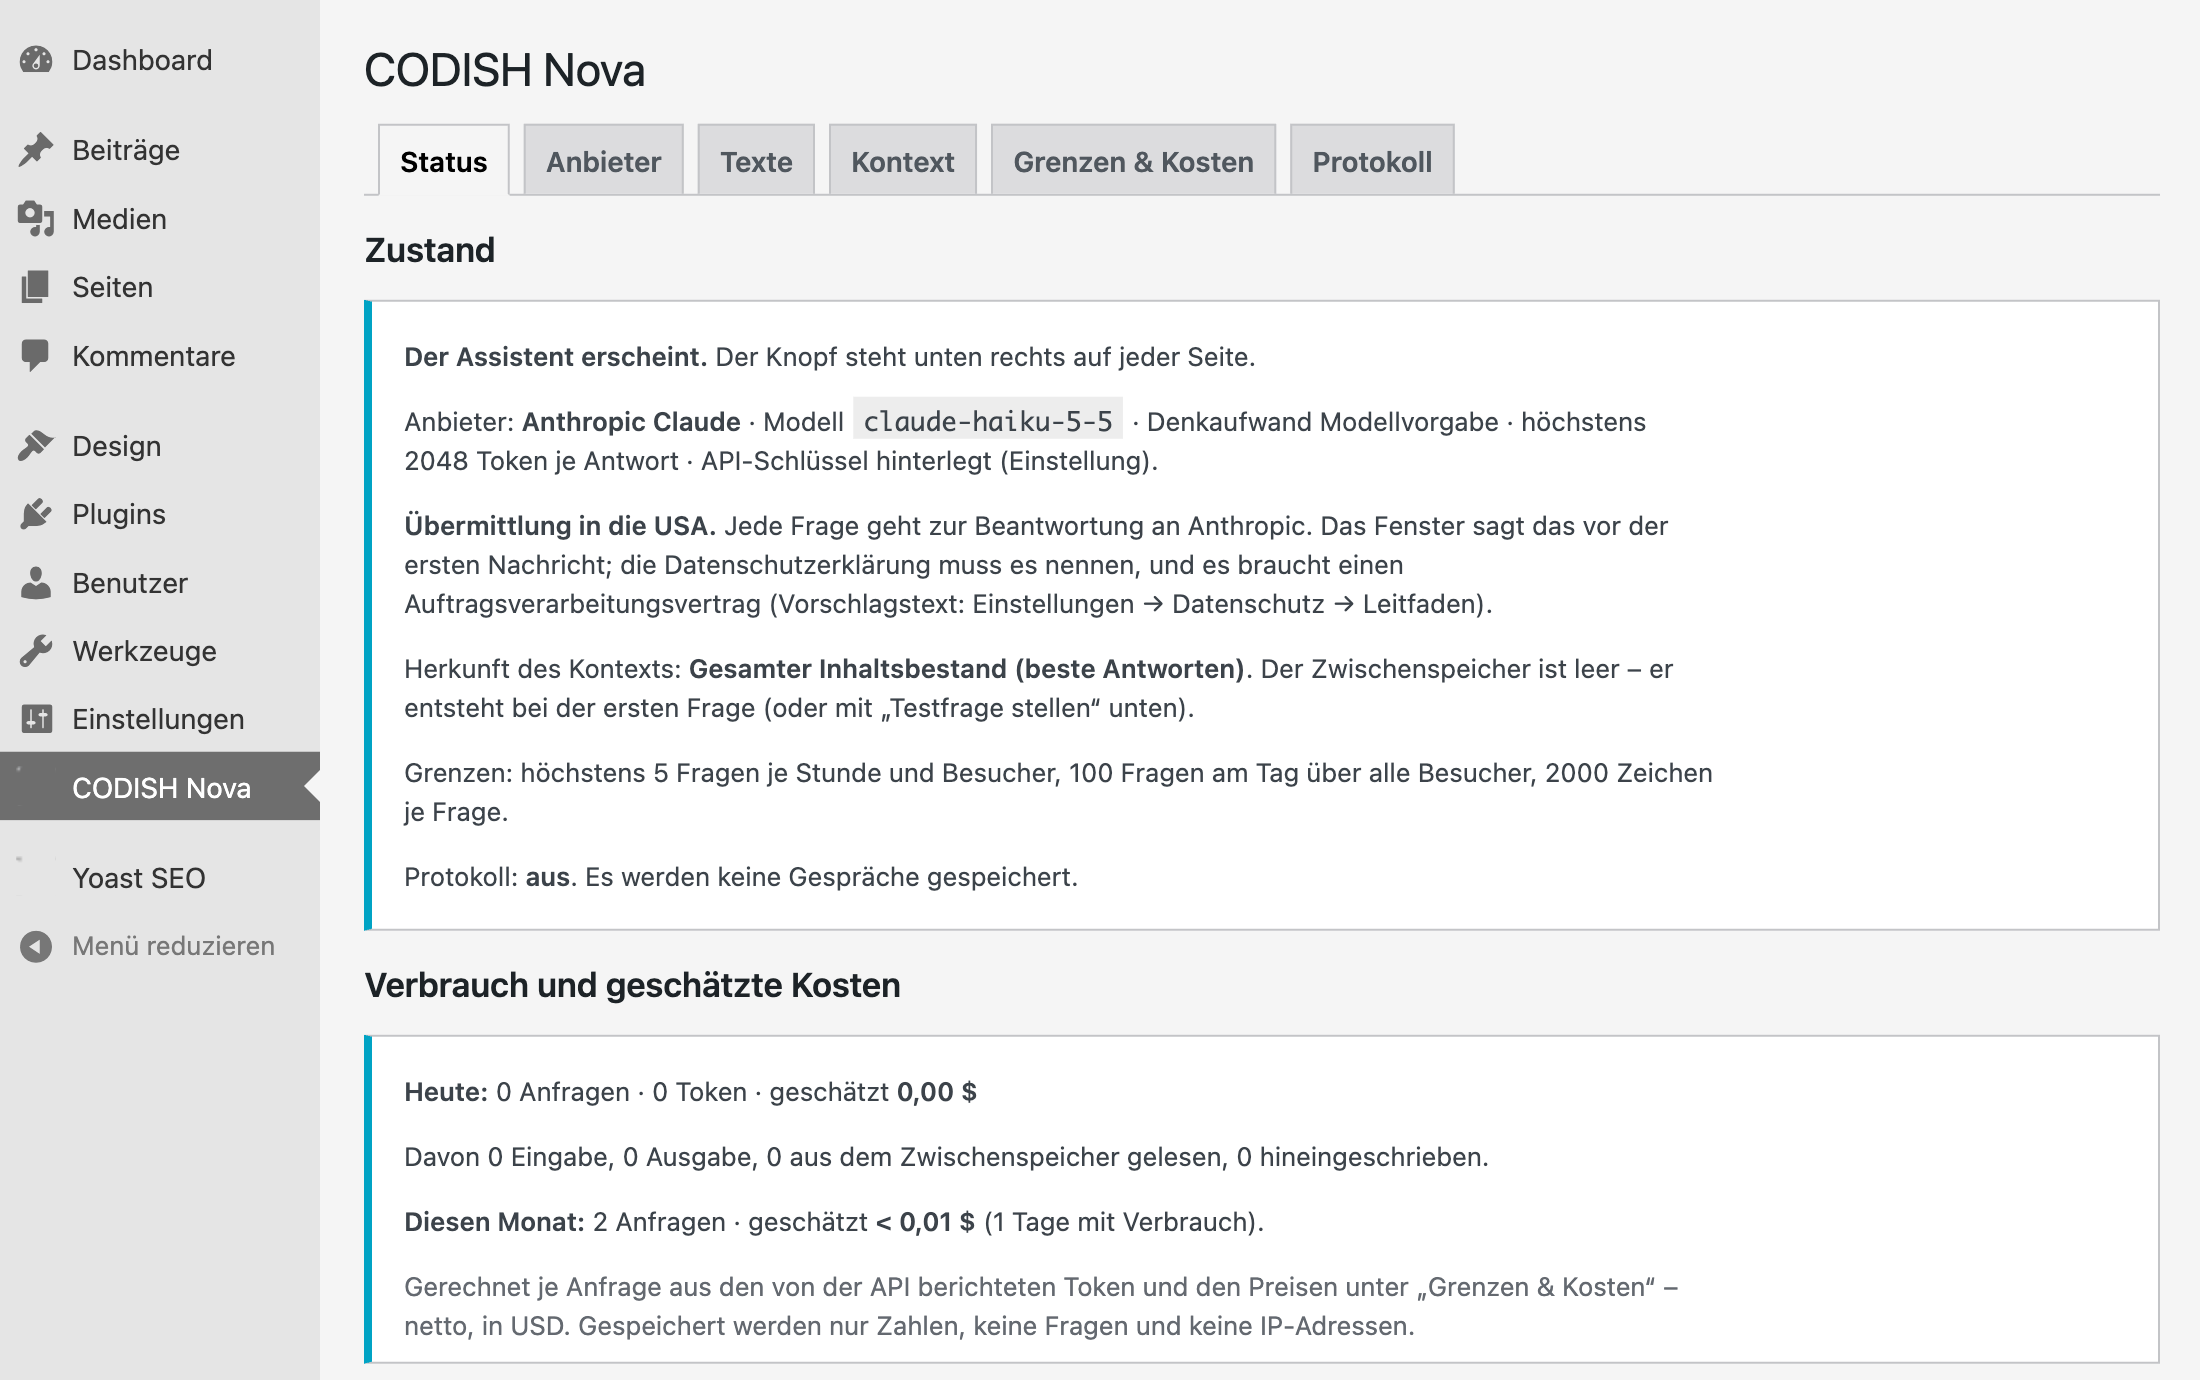
Task: Switch to the Protokoll tab
Action: 1372,160
